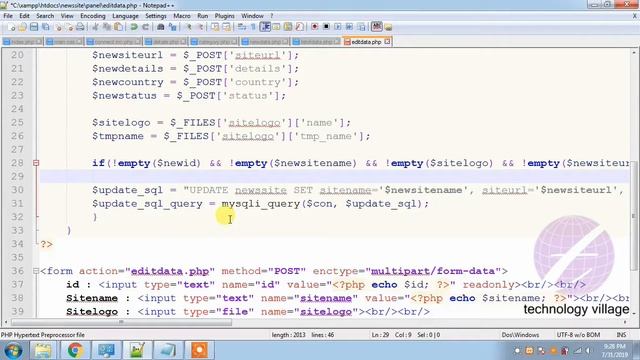Click the orange recorder taskbar icon
Screen dimensions: 640x360
coord(199,350)
